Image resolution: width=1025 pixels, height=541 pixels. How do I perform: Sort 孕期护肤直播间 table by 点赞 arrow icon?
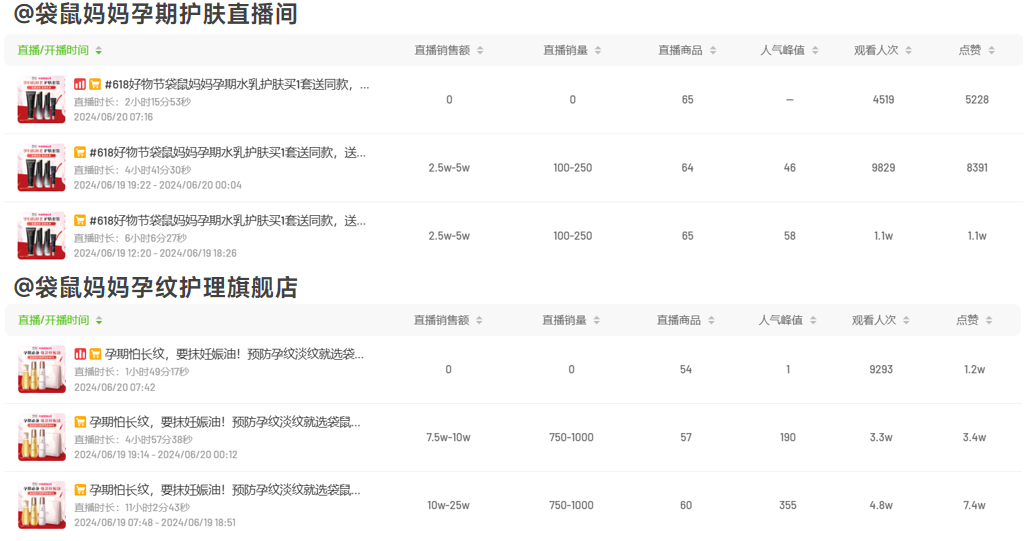[991, 50]
